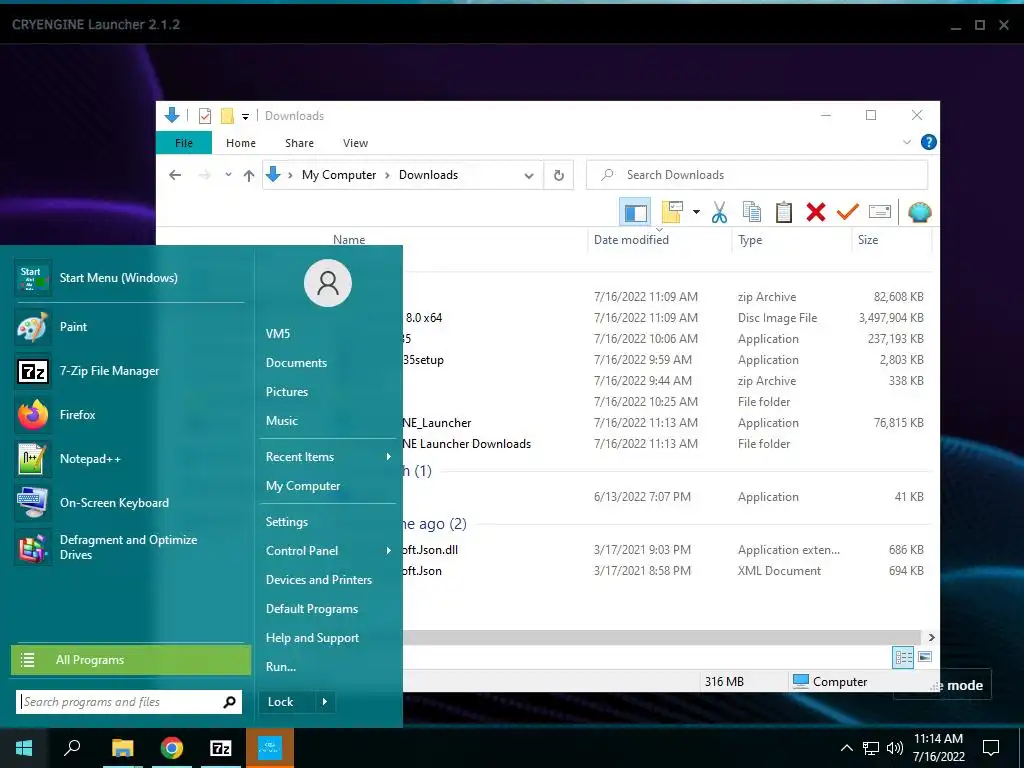Open the notification center icon

coord(991,748)
